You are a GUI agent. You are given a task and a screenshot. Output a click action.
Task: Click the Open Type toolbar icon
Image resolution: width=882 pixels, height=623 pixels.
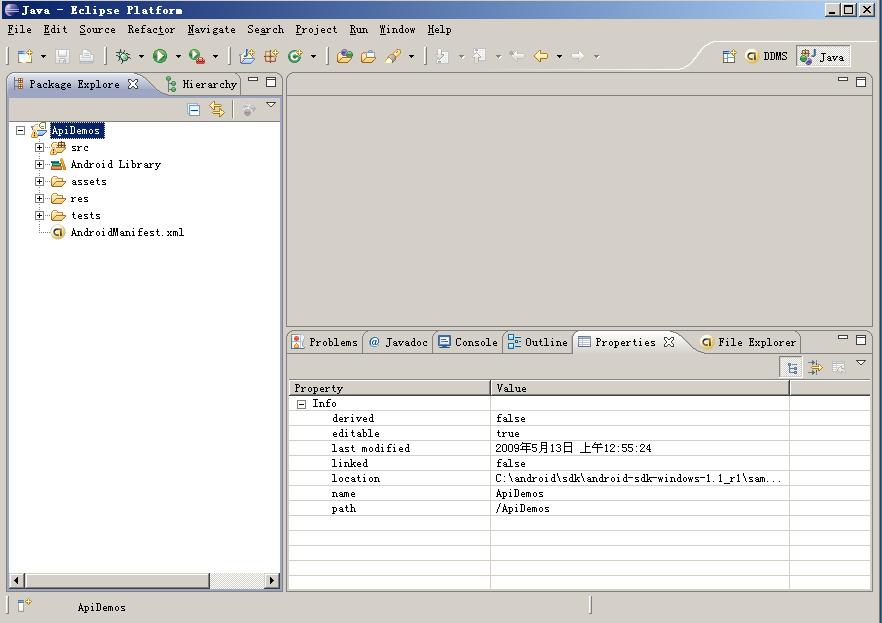(x=344, y=56)
